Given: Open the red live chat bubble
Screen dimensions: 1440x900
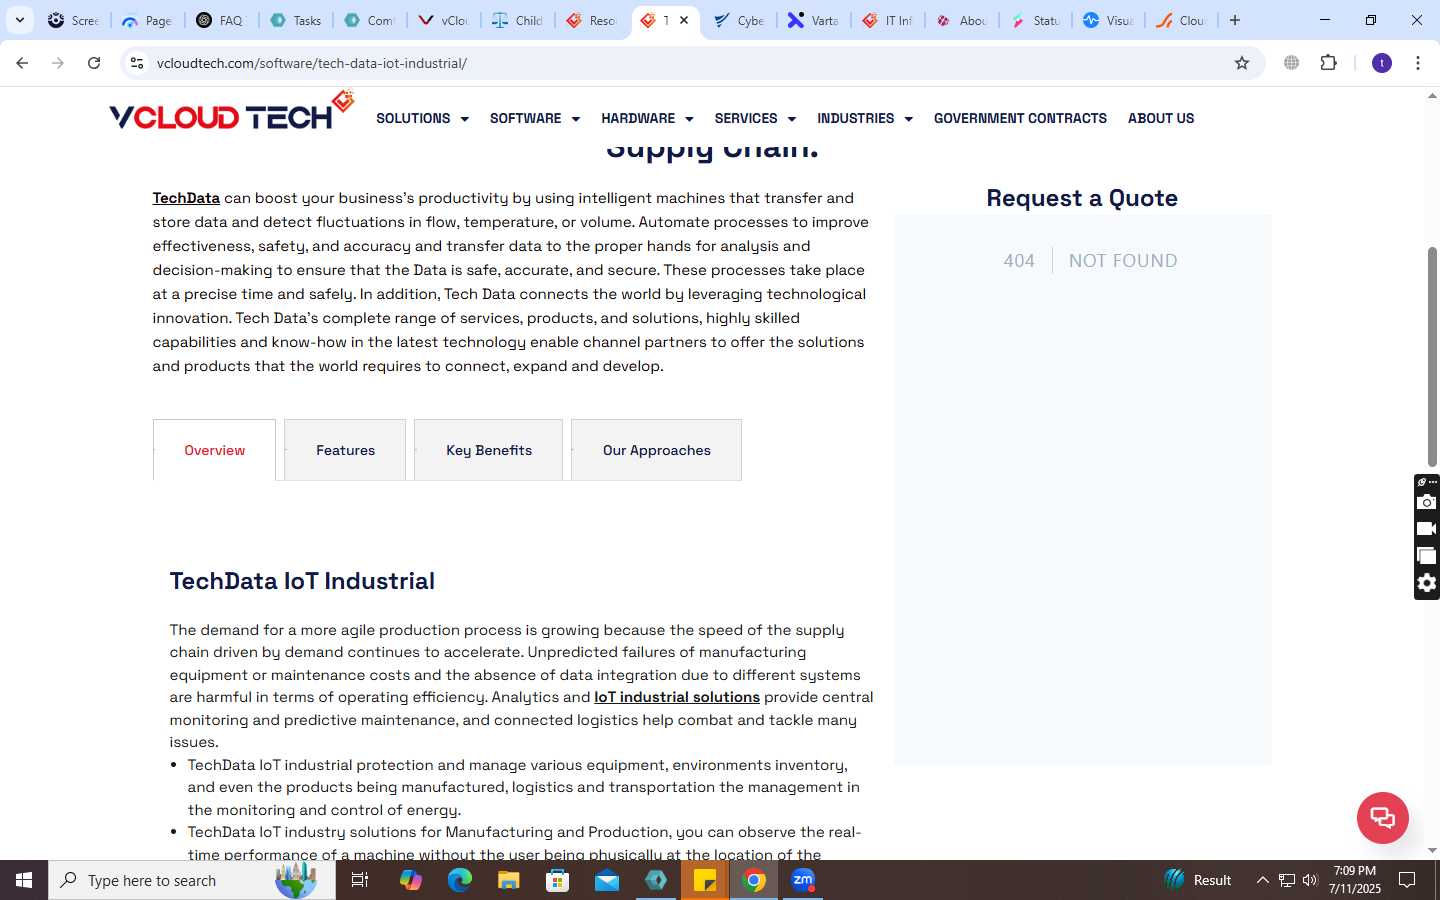Looking at the screenshot, I should [1382, 818].
